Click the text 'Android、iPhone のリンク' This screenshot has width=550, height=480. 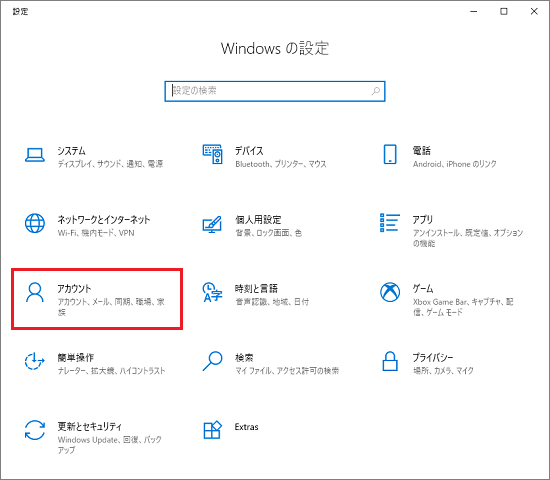(455, 164)
